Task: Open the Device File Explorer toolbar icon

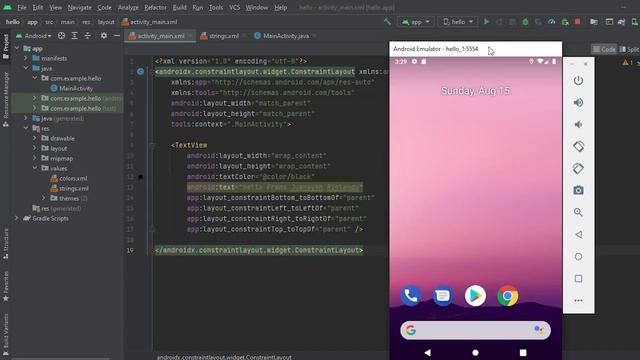Action: tap(594, 22)
